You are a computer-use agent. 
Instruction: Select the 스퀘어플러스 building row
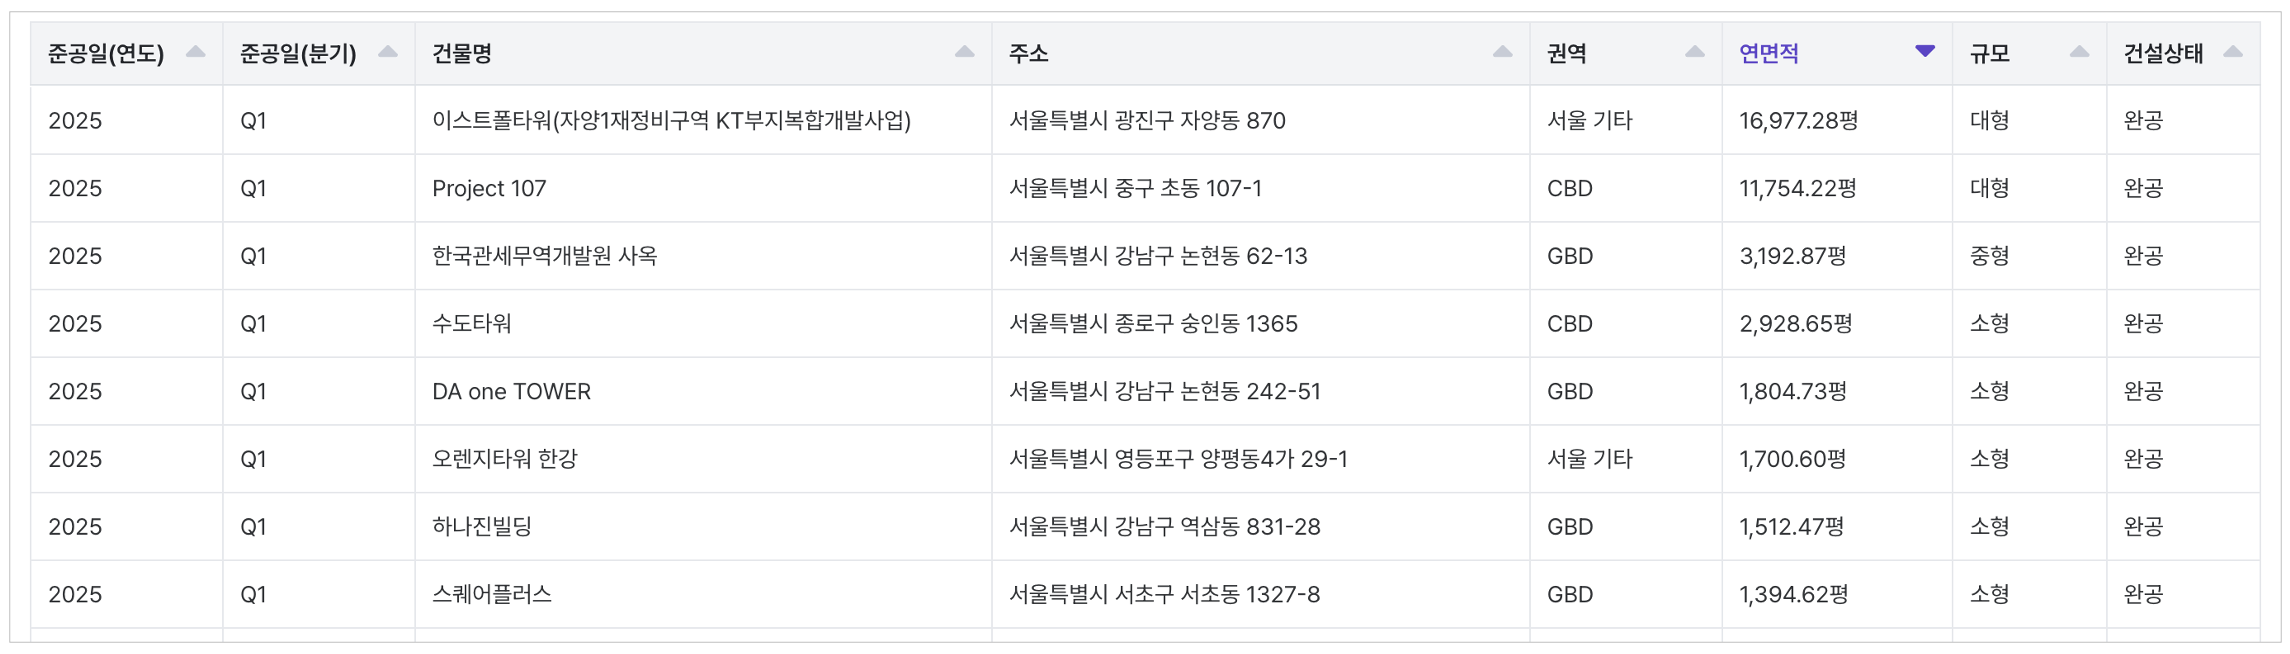click(491, 595)
